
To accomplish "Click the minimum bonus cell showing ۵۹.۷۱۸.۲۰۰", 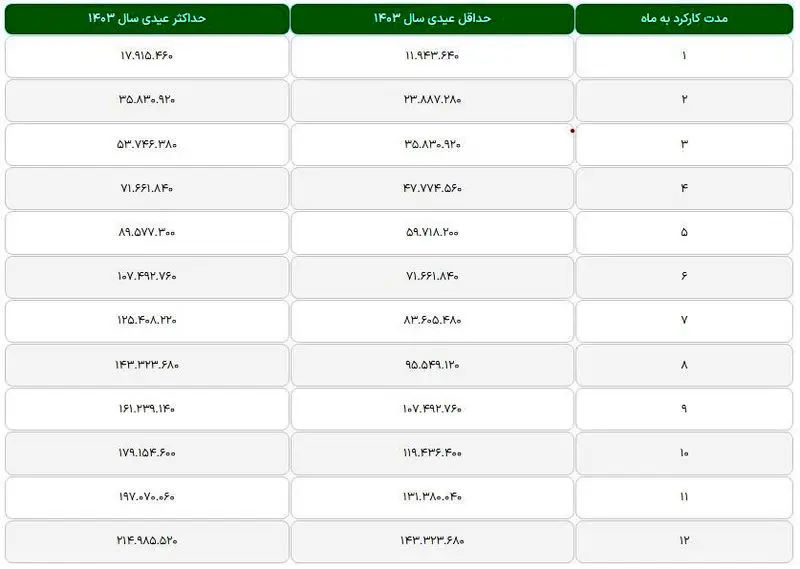I will (432, 232).
